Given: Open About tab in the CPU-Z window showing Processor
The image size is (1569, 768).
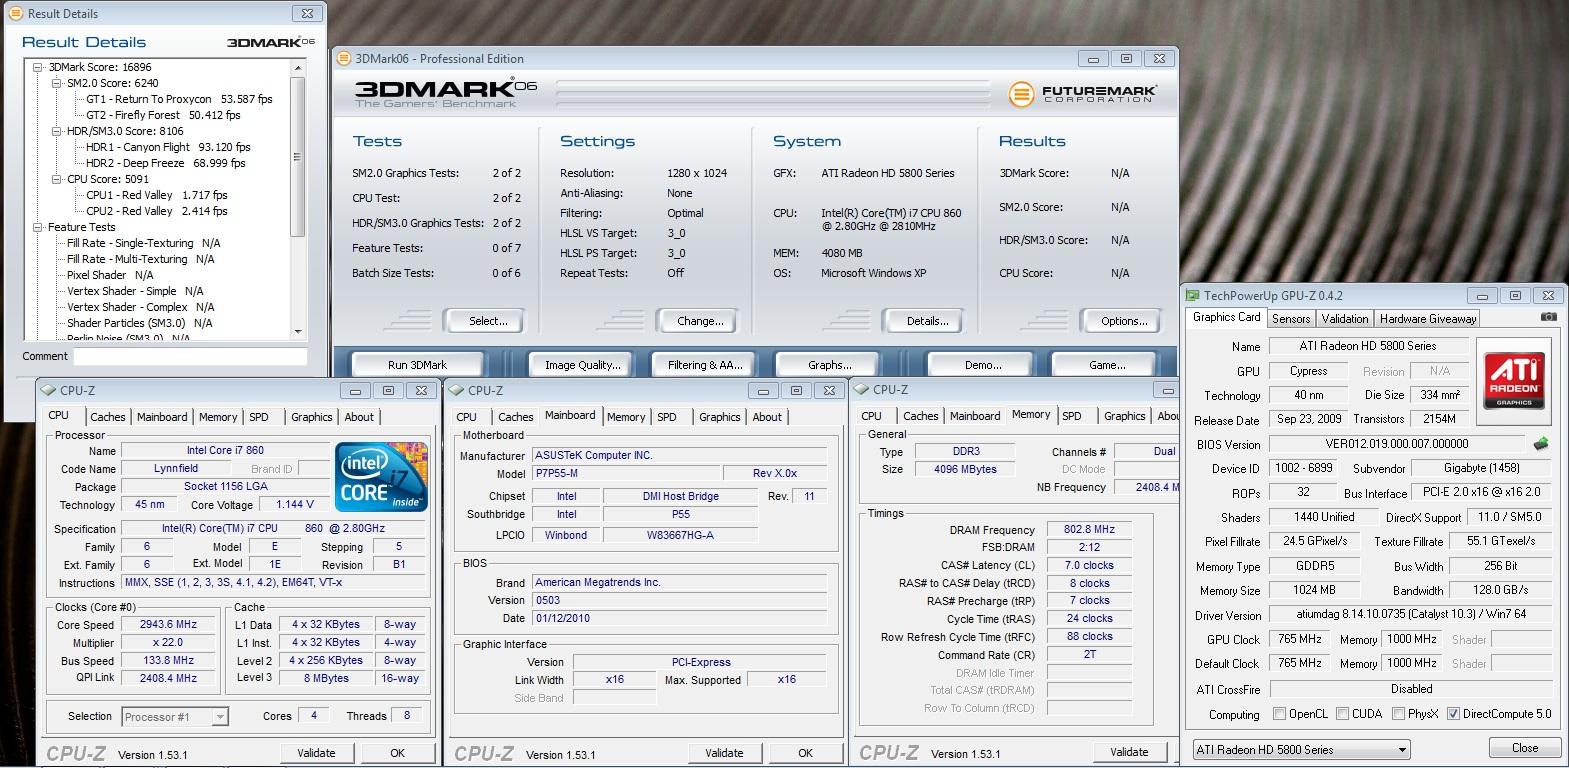Looking at the screenshot, I should (359, 417).
